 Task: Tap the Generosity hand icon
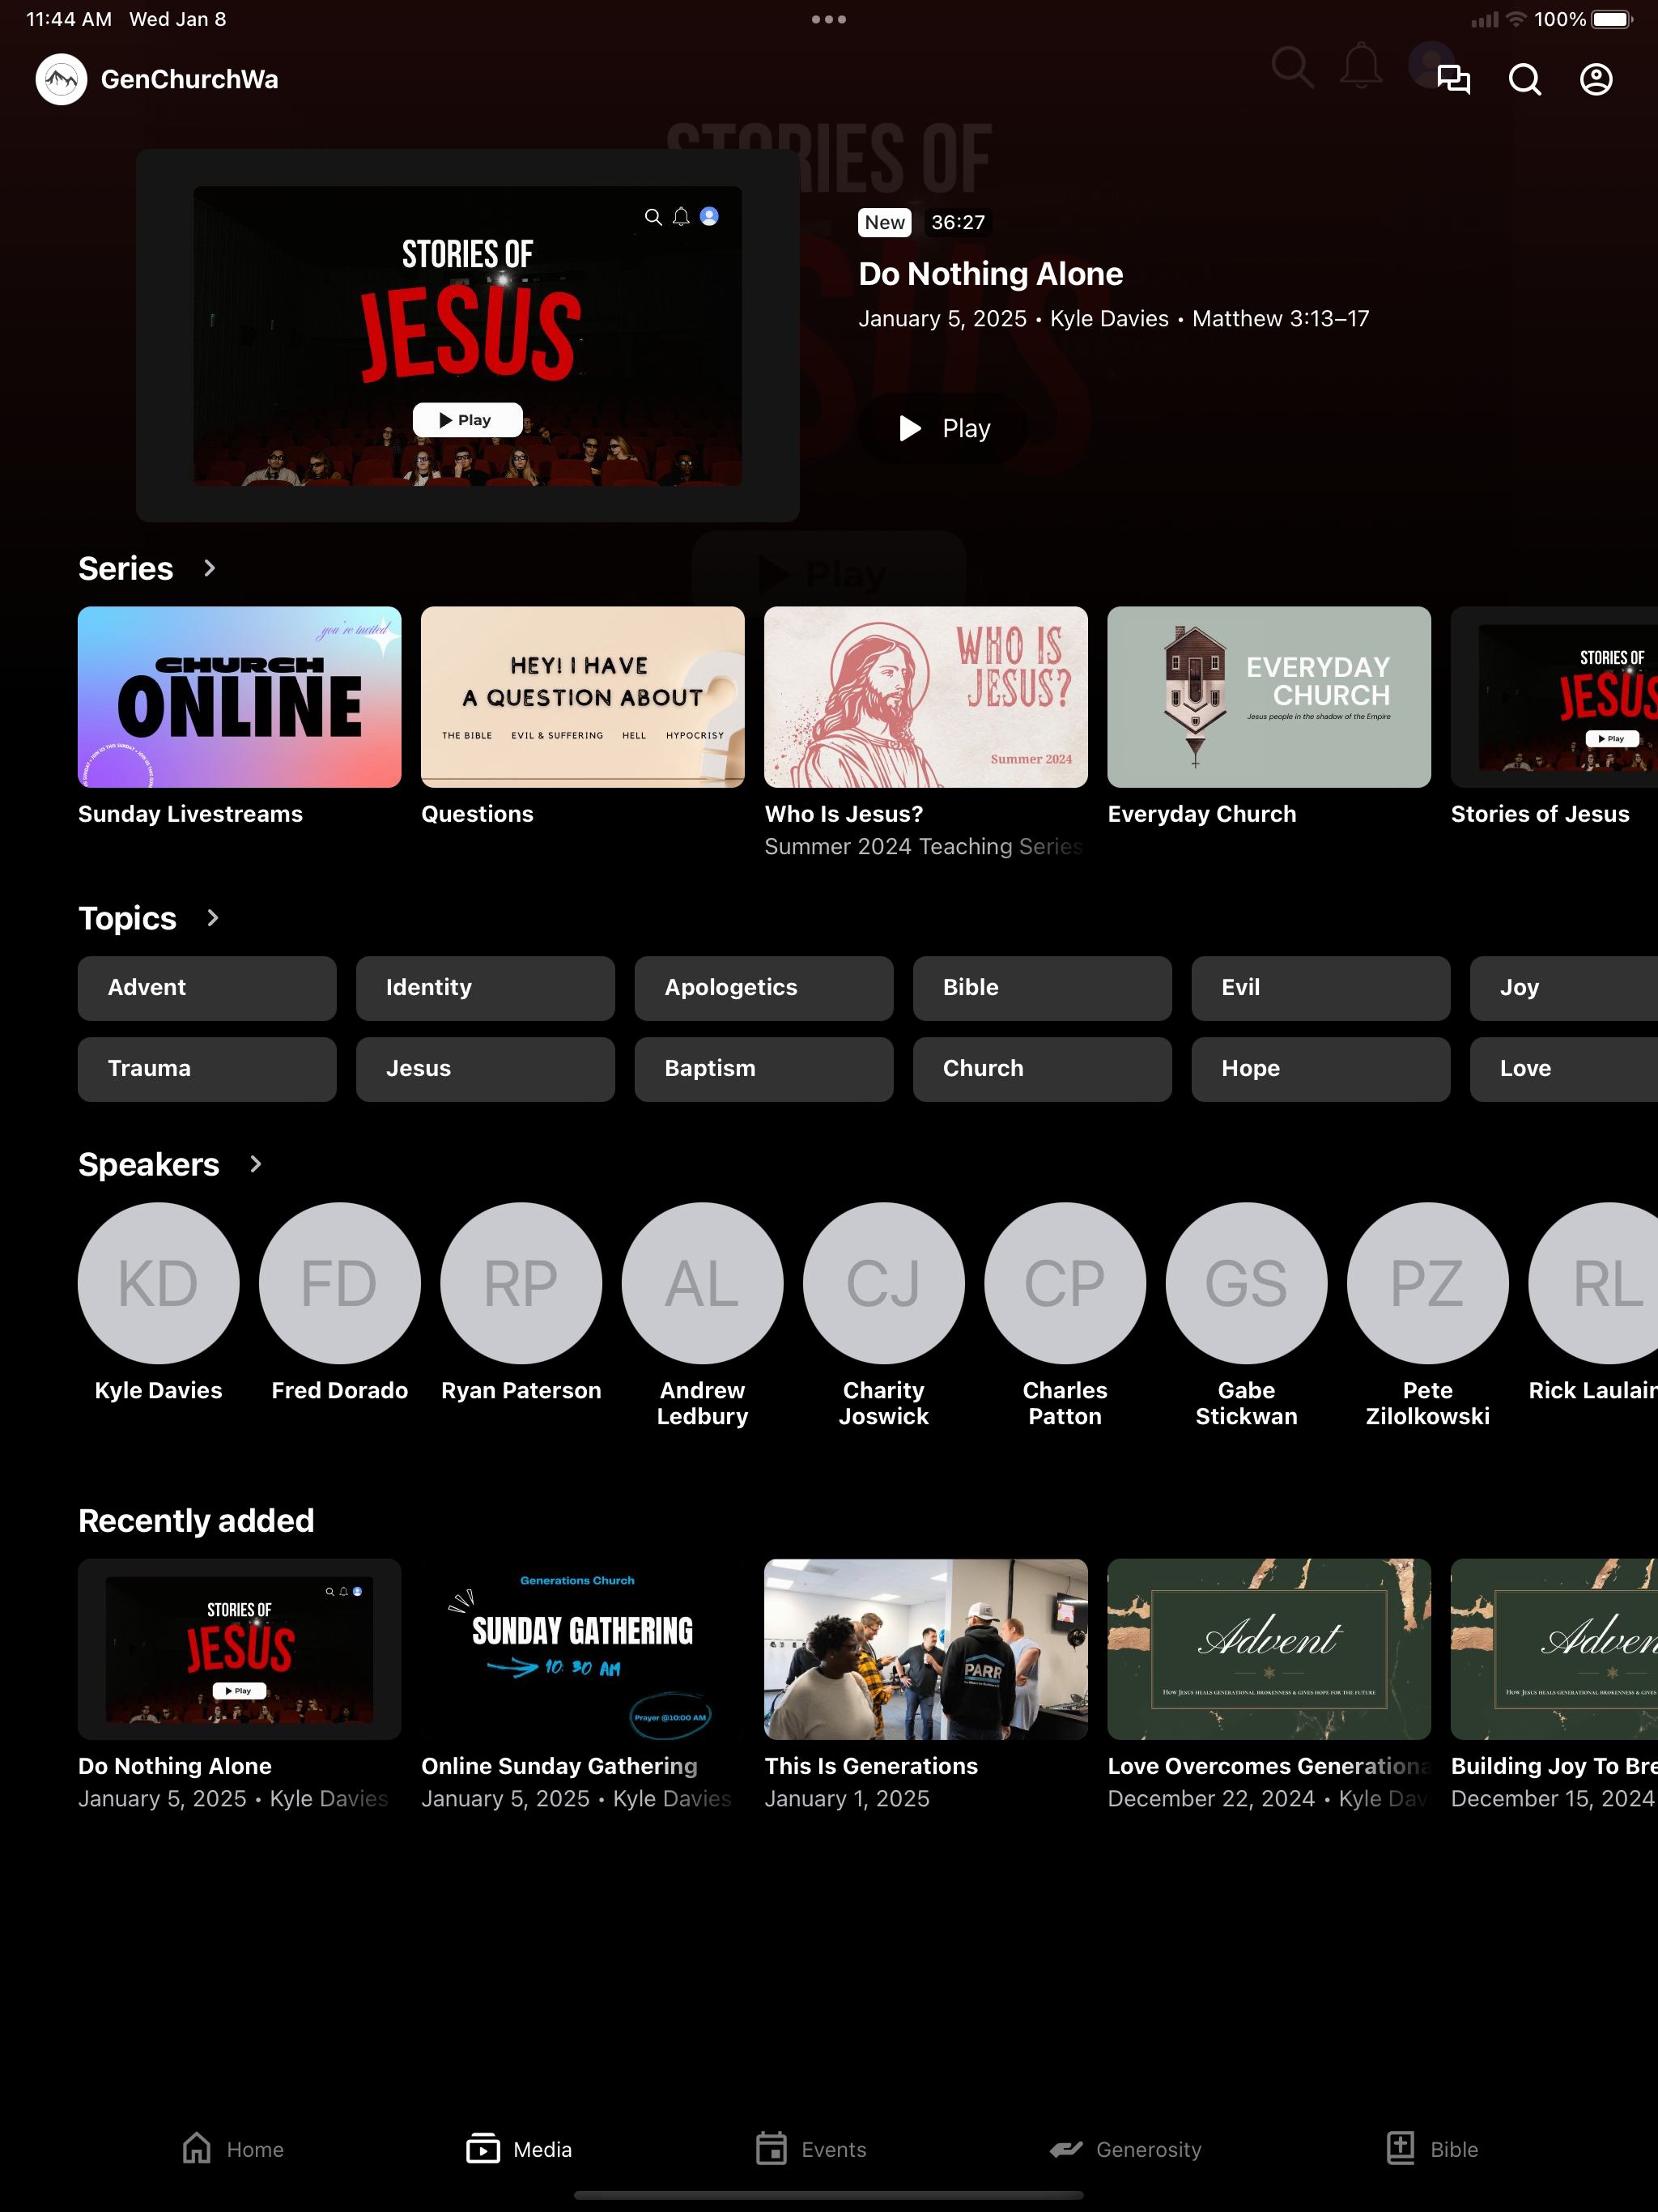click(x=1066, y=2148)
